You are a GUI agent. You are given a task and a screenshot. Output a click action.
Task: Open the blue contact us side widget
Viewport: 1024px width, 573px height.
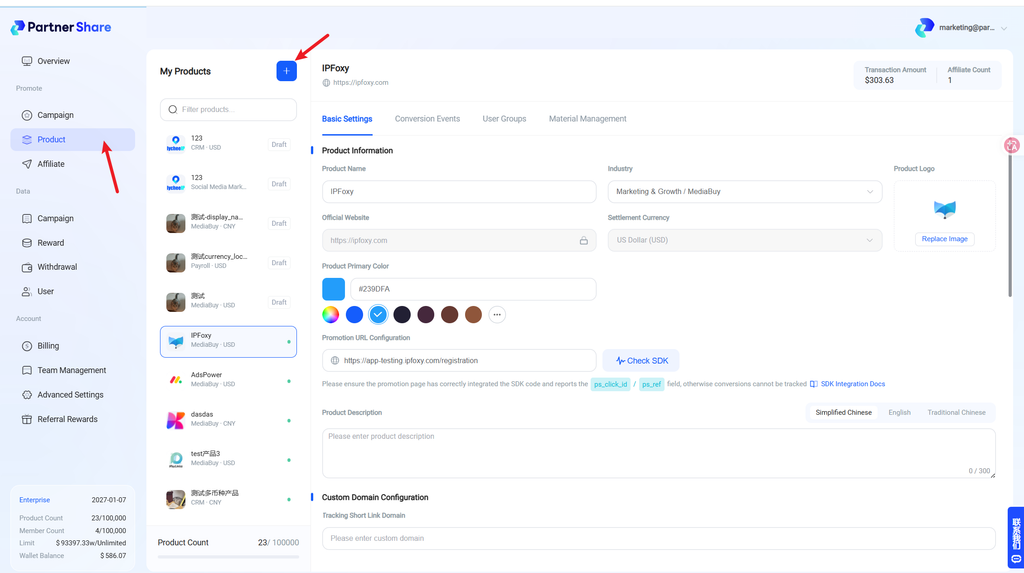point(1016,538)
